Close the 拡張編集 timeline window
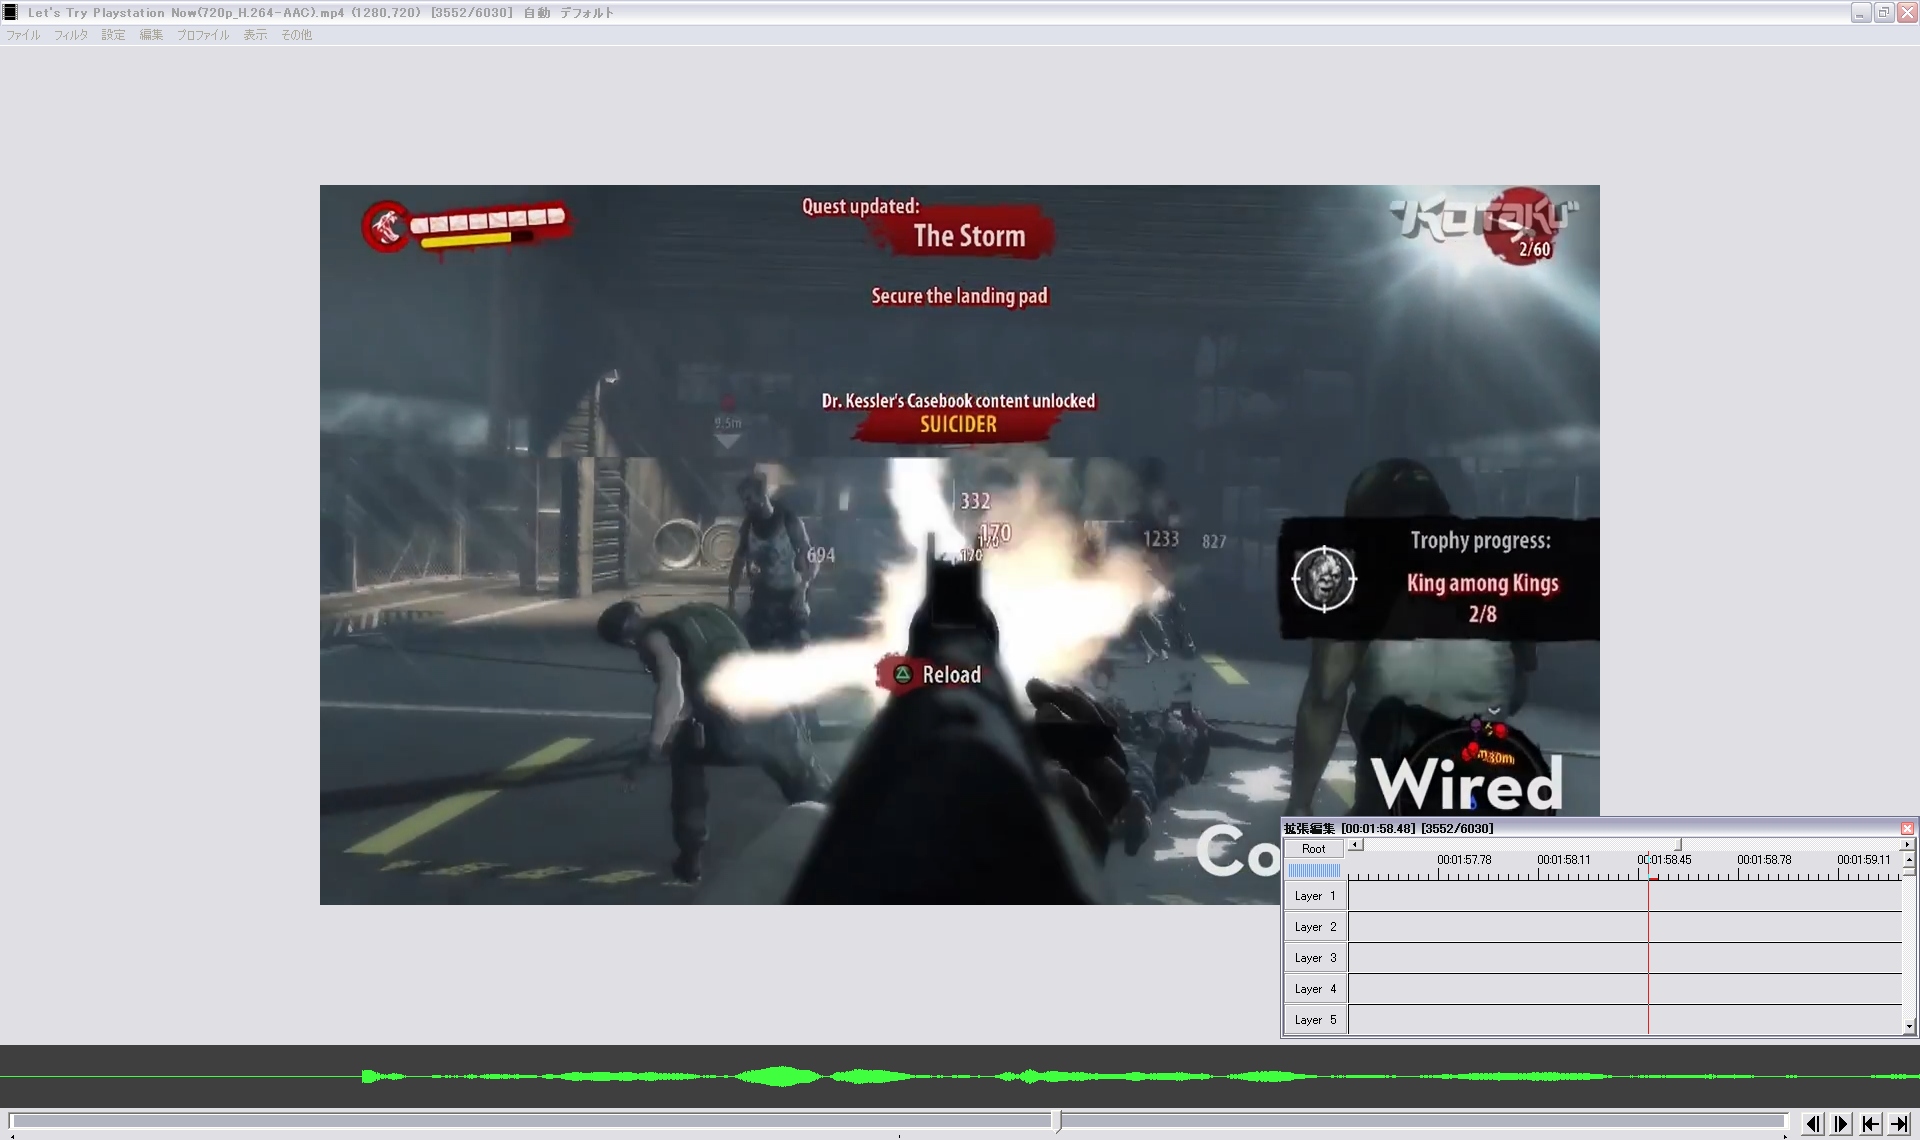 pos(1907,828)
